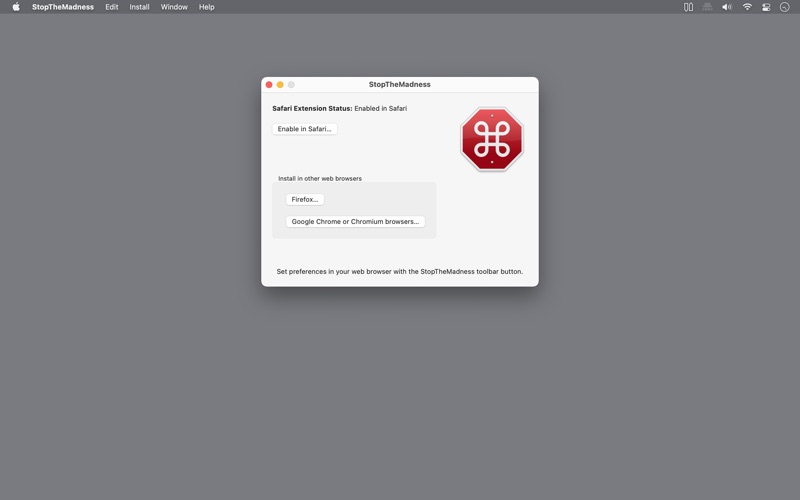The width and height of the screenshot is (800, 500).
Task: Open the Install menu
Action: [139, 7]
